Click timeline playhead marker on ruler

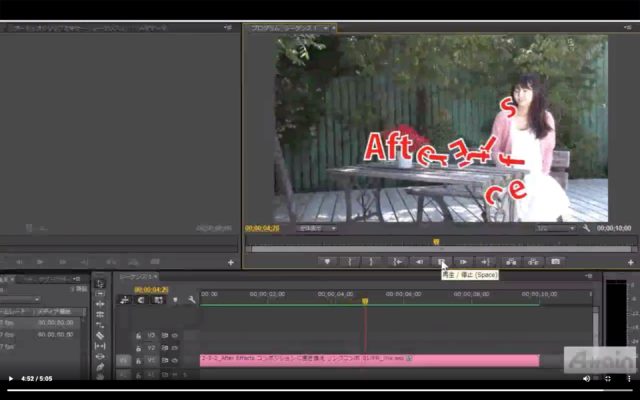pos(365,301)
